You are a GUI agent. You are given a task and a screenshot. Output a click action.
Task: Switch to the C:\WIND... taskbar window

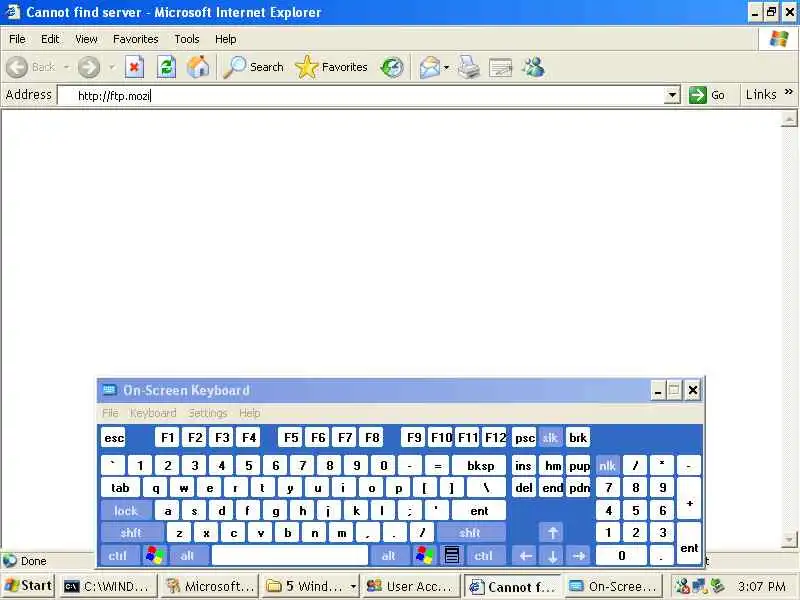[108, 587]
